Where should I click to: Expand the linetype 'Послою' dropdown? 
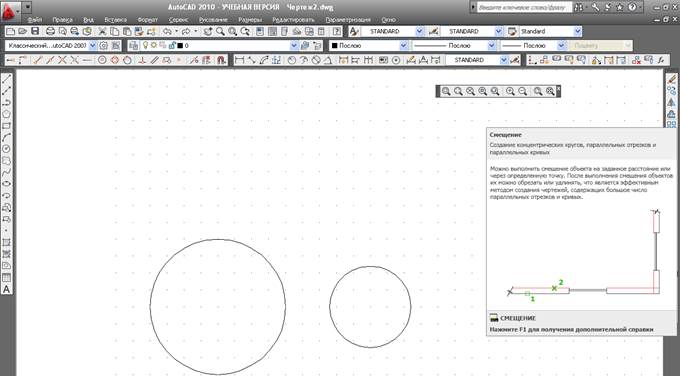click(491, 45)
